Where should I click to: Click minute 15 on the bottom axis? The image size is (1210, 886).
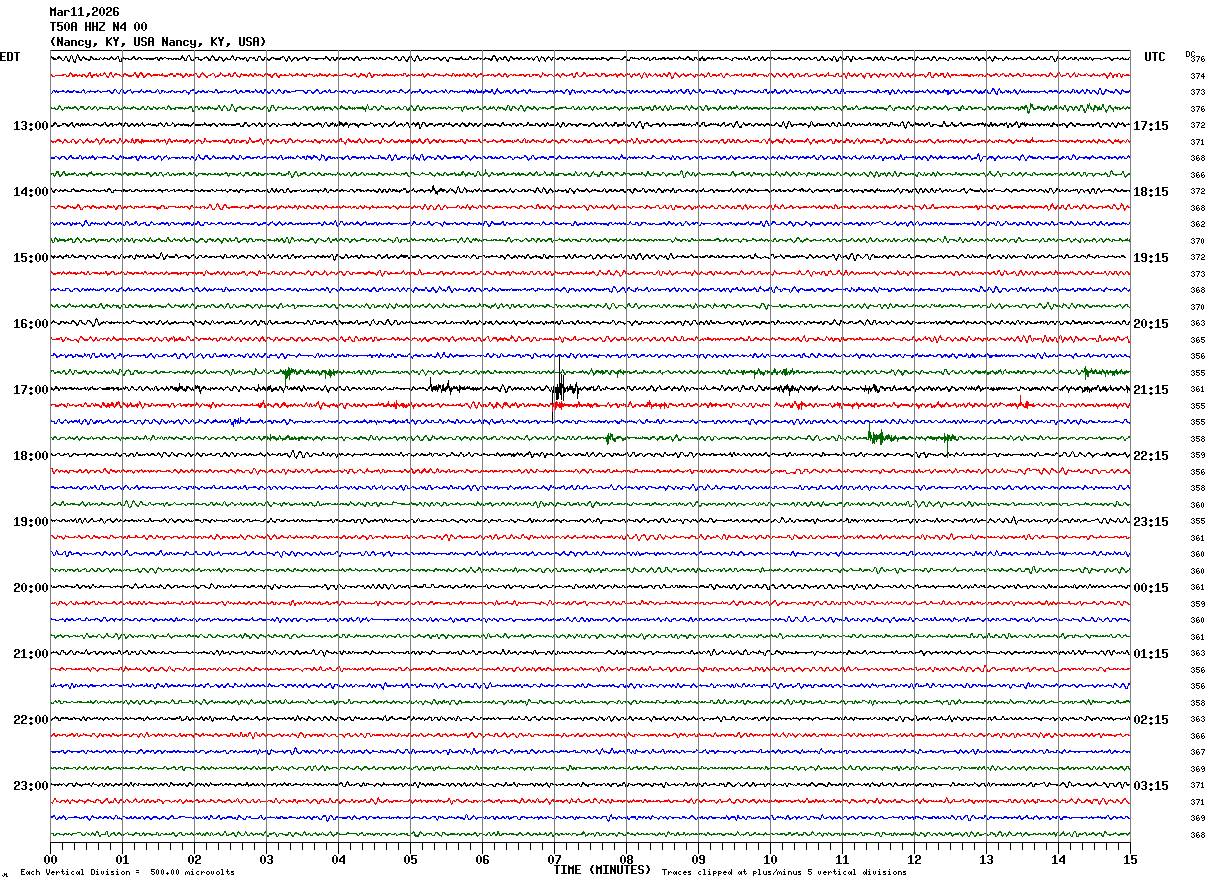coord(1129,859)
